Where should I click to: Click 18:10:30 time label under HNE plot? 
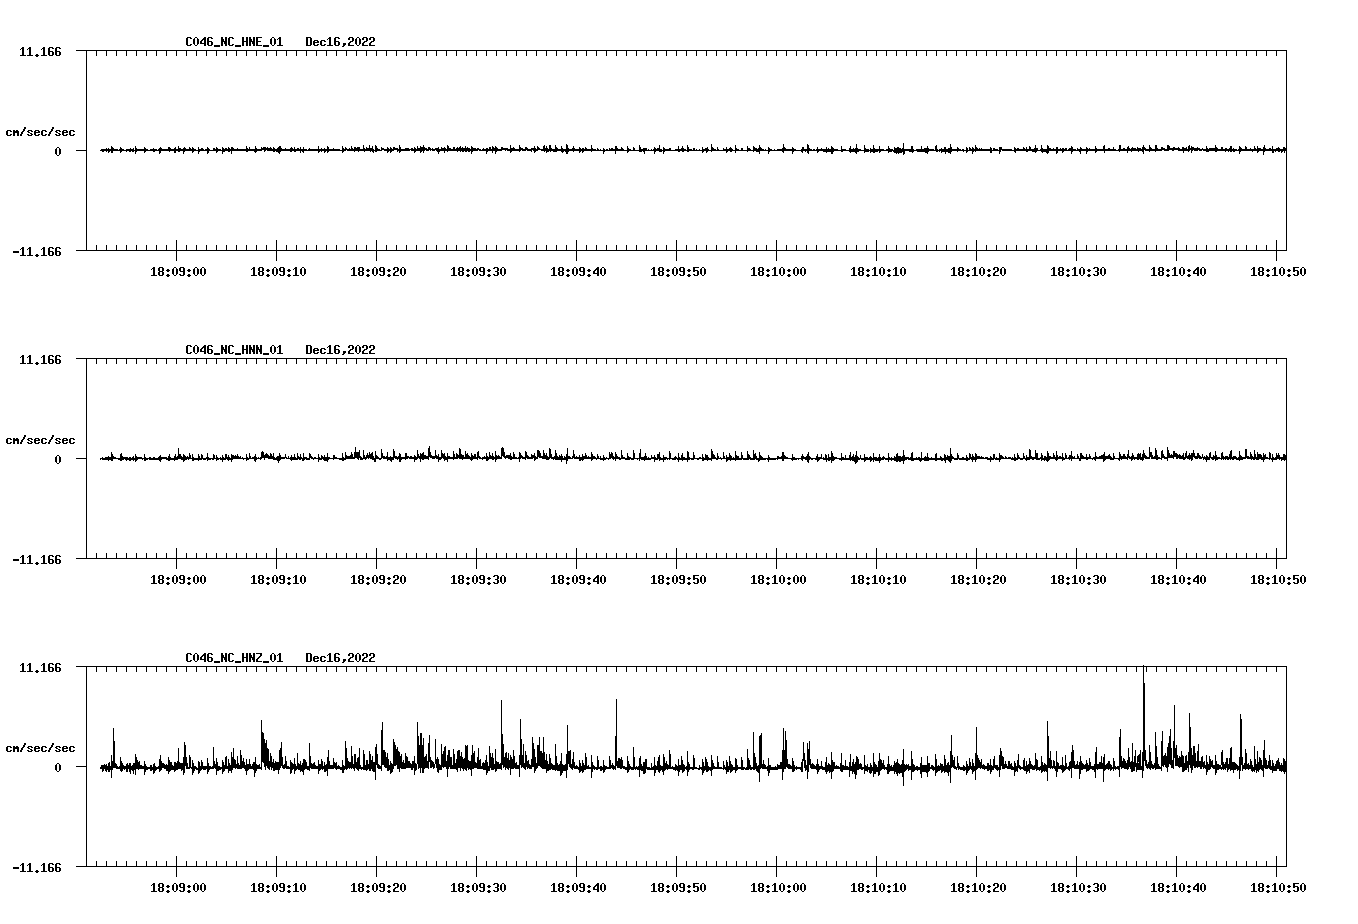pyautogui.click(x=1078, y=271)
